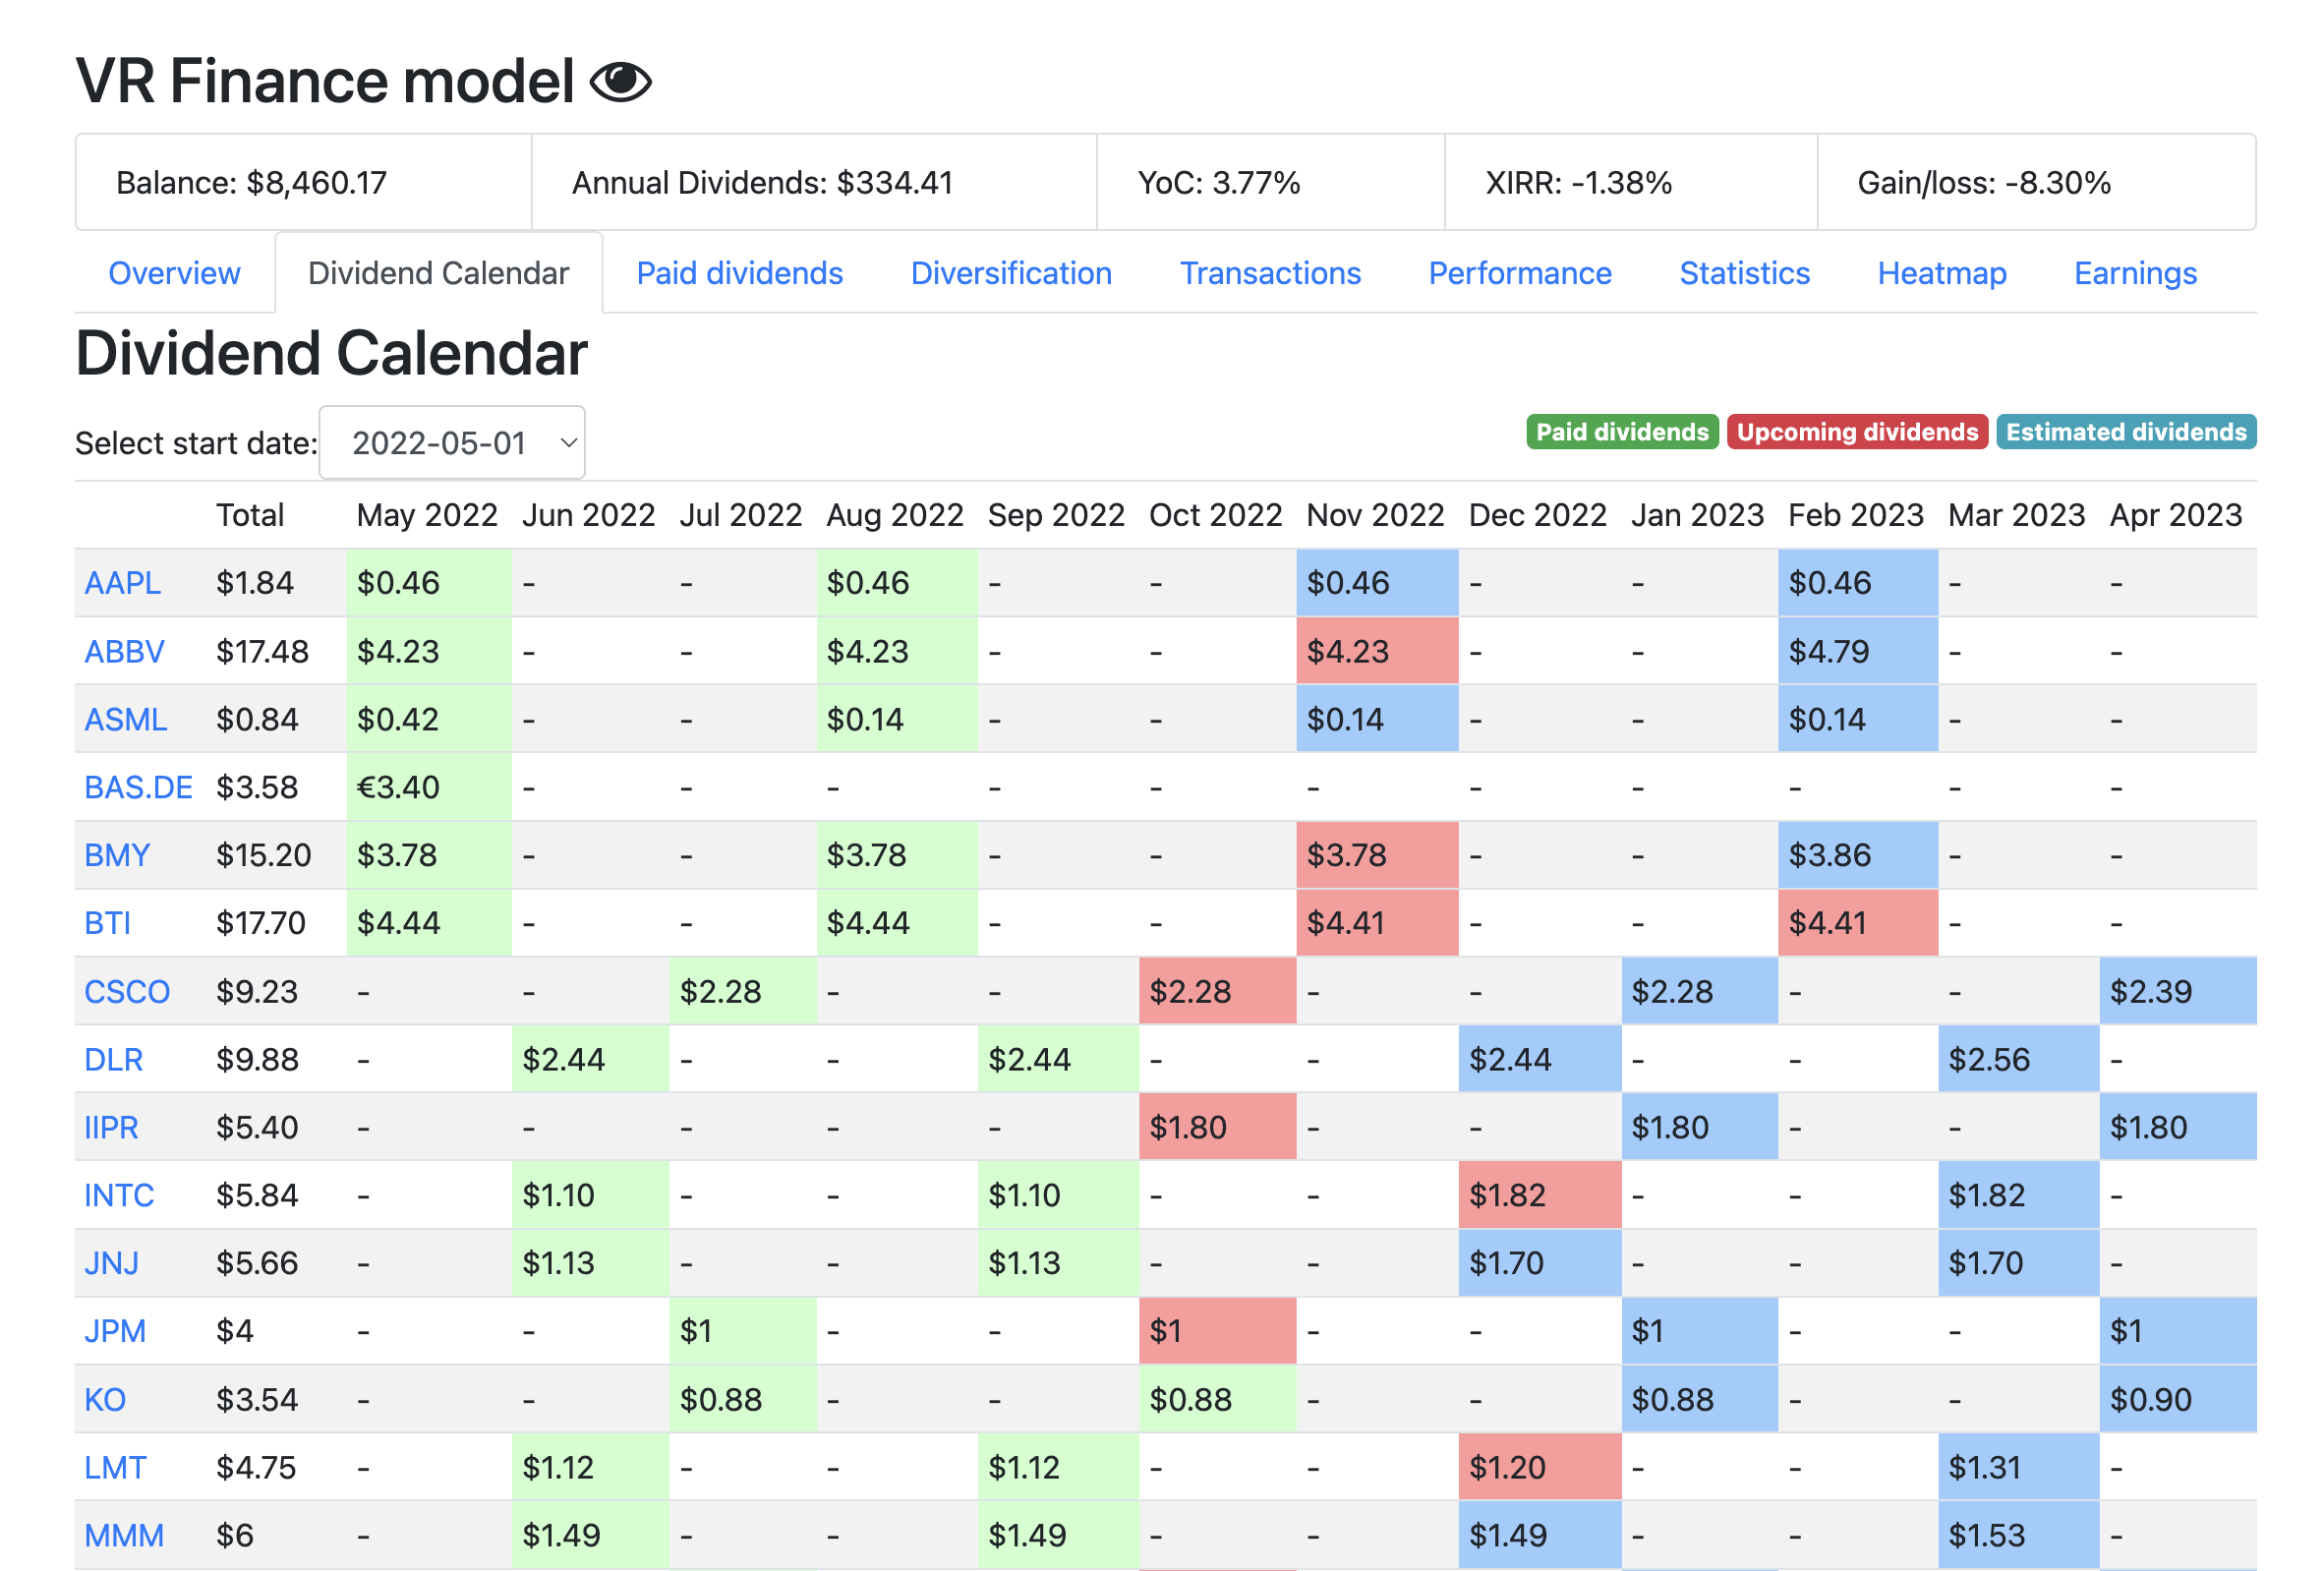
Task: Open the JPM ticker link
Action: pos(115,1331)
